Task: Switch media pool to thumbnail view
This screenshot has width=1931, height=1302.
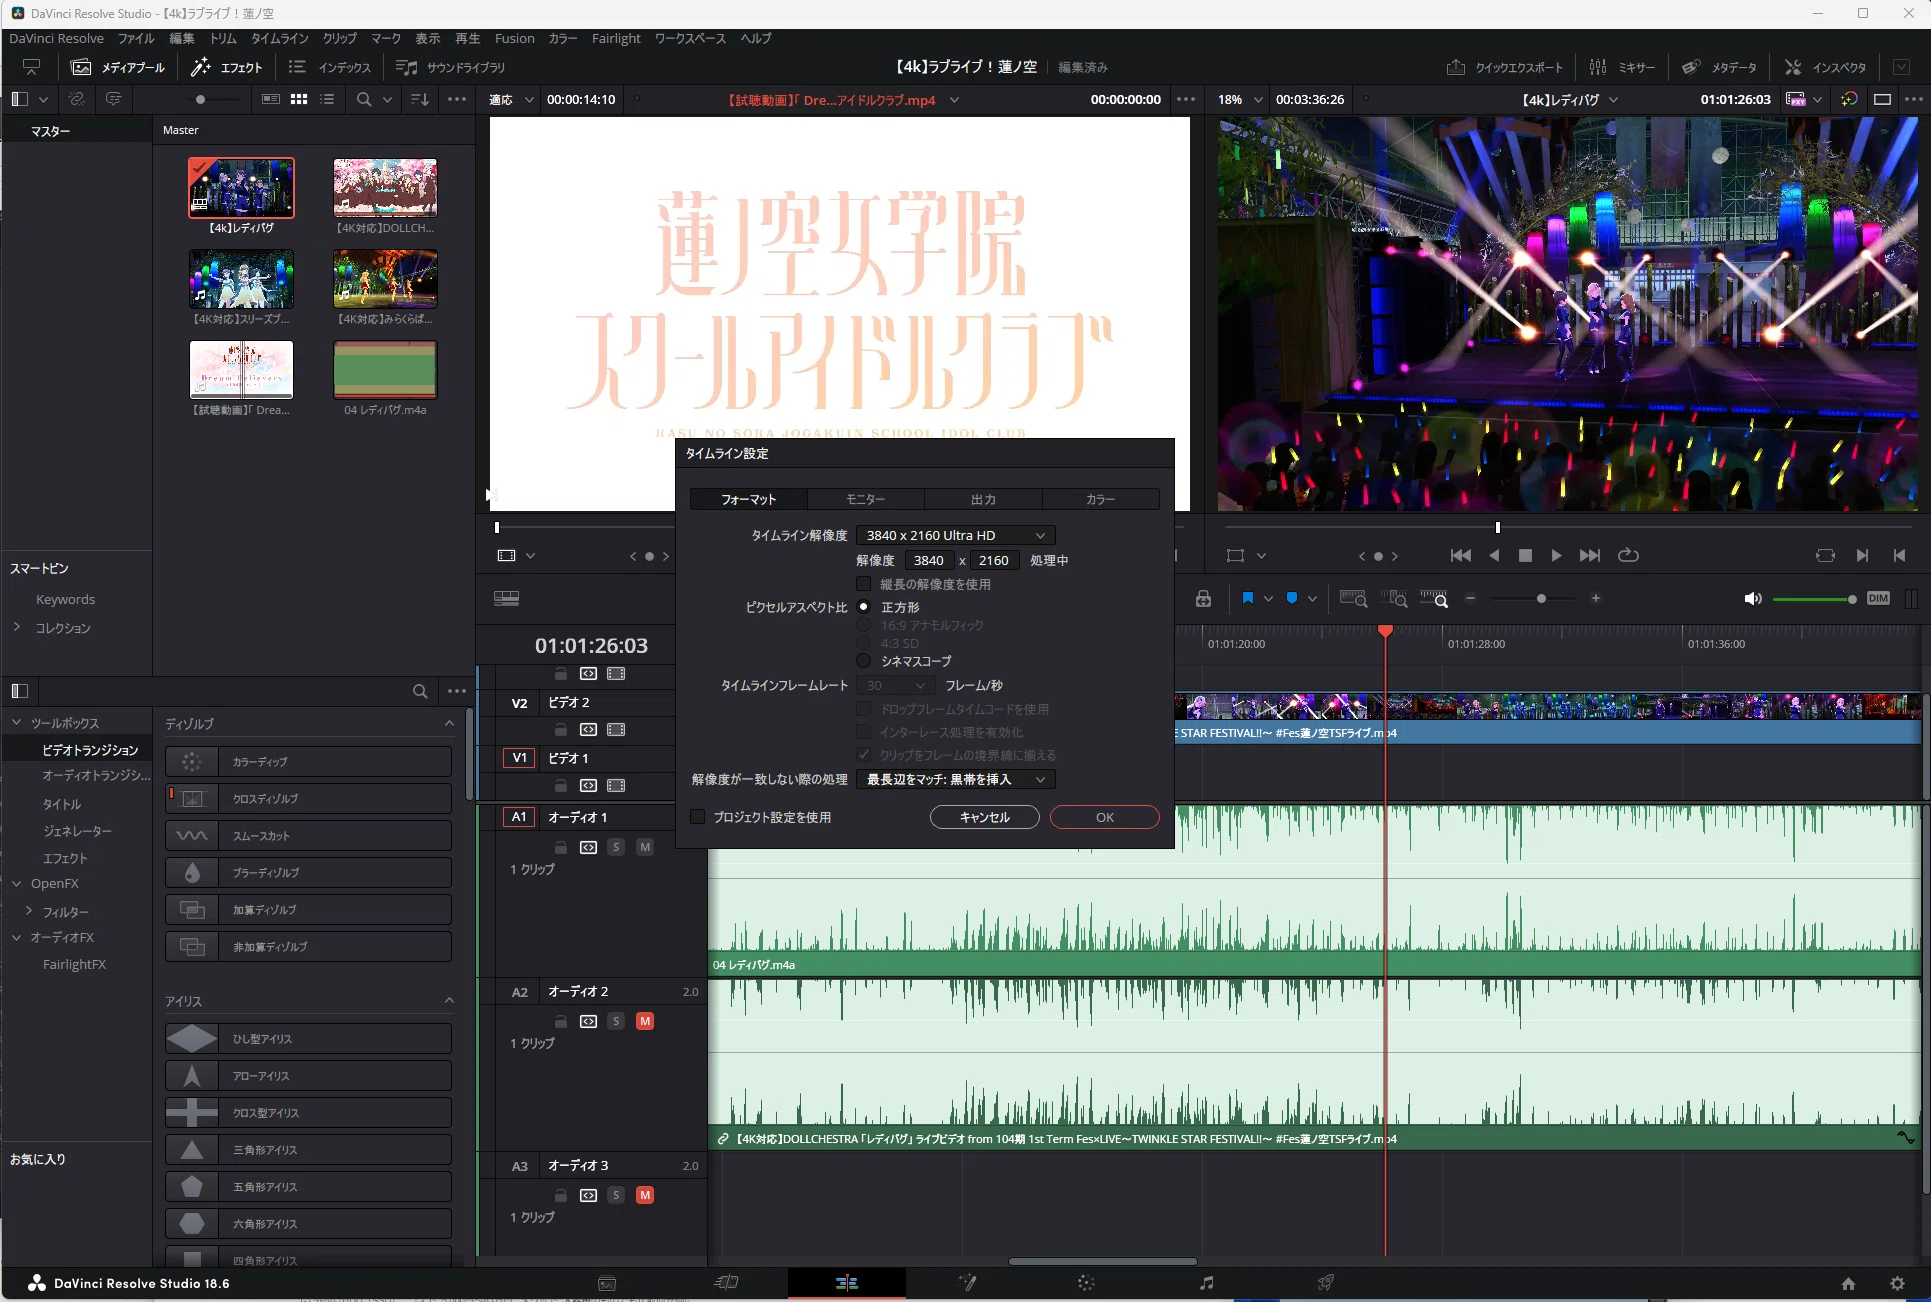Action: 299,99
